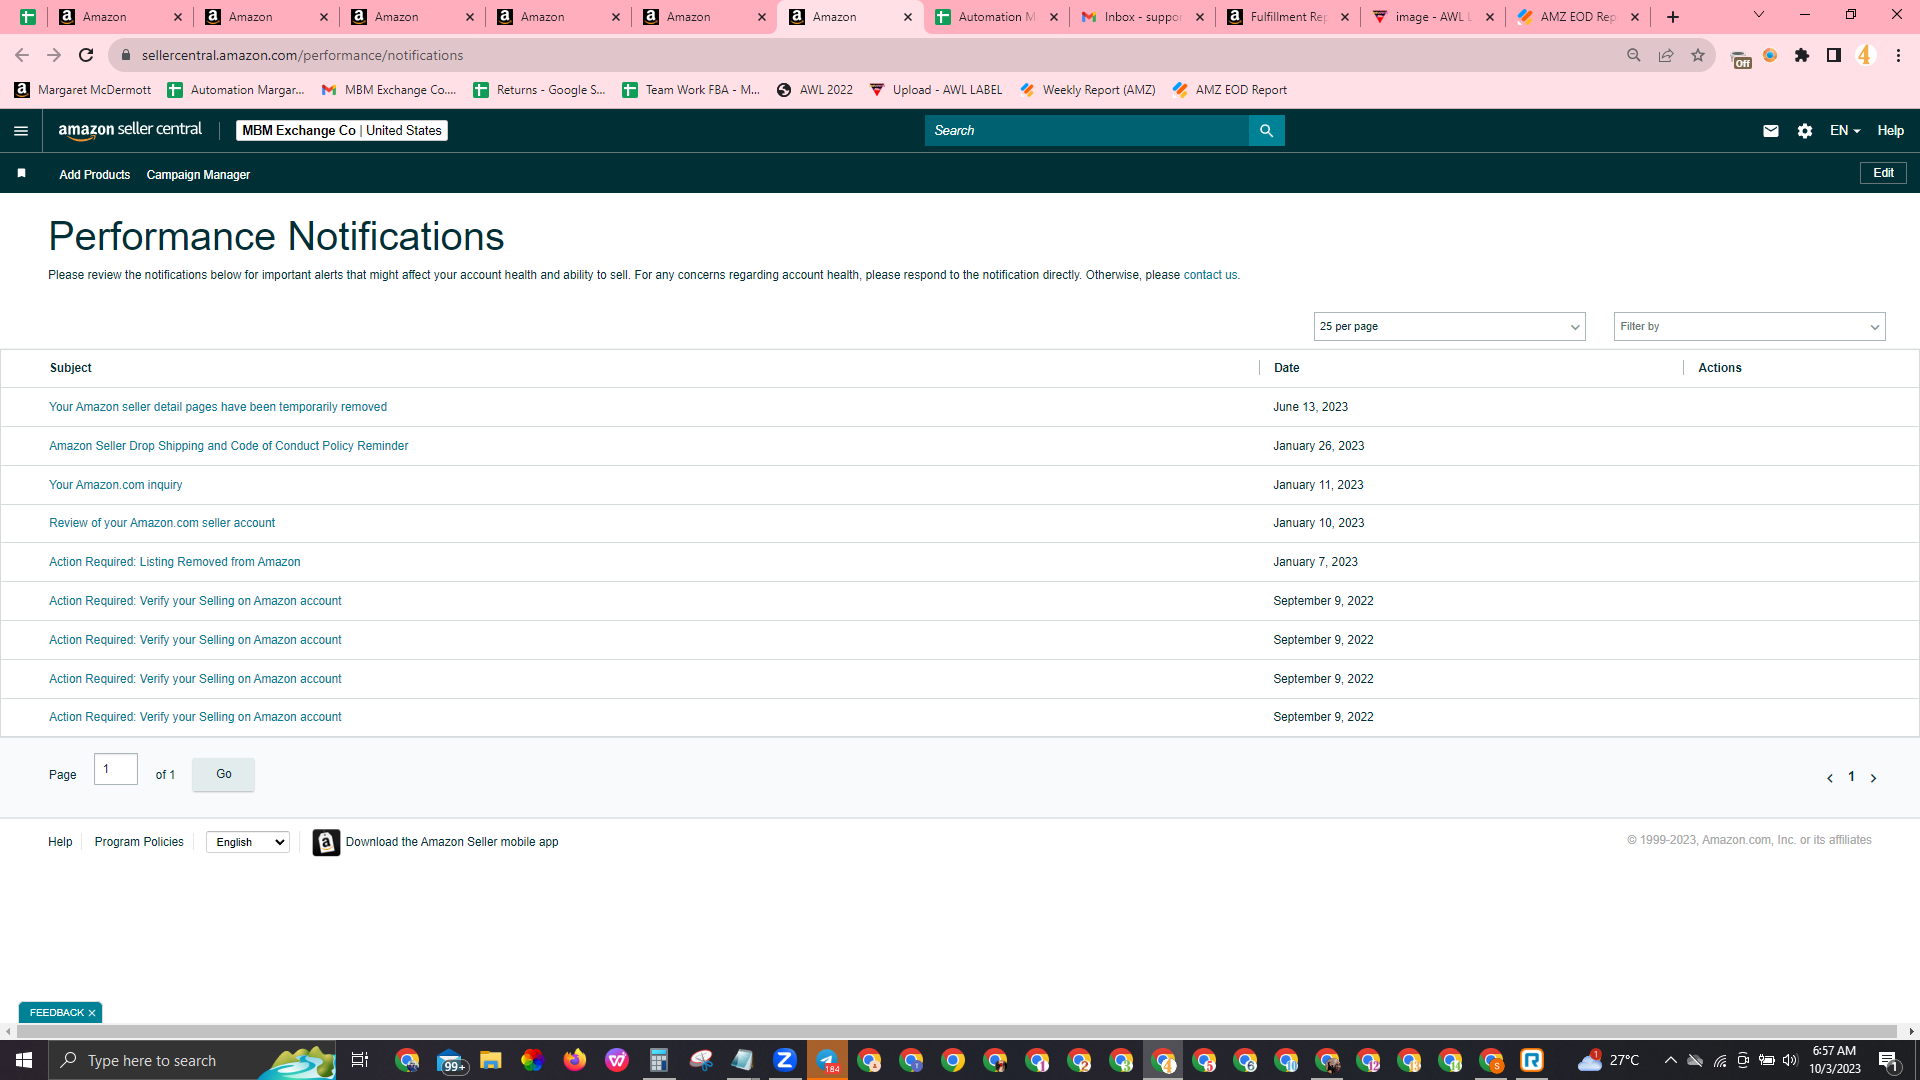Click the Amazon Seller Central logo
Image resolution: width=1920 pixels, height=1080 pixels.
(130, 130)
